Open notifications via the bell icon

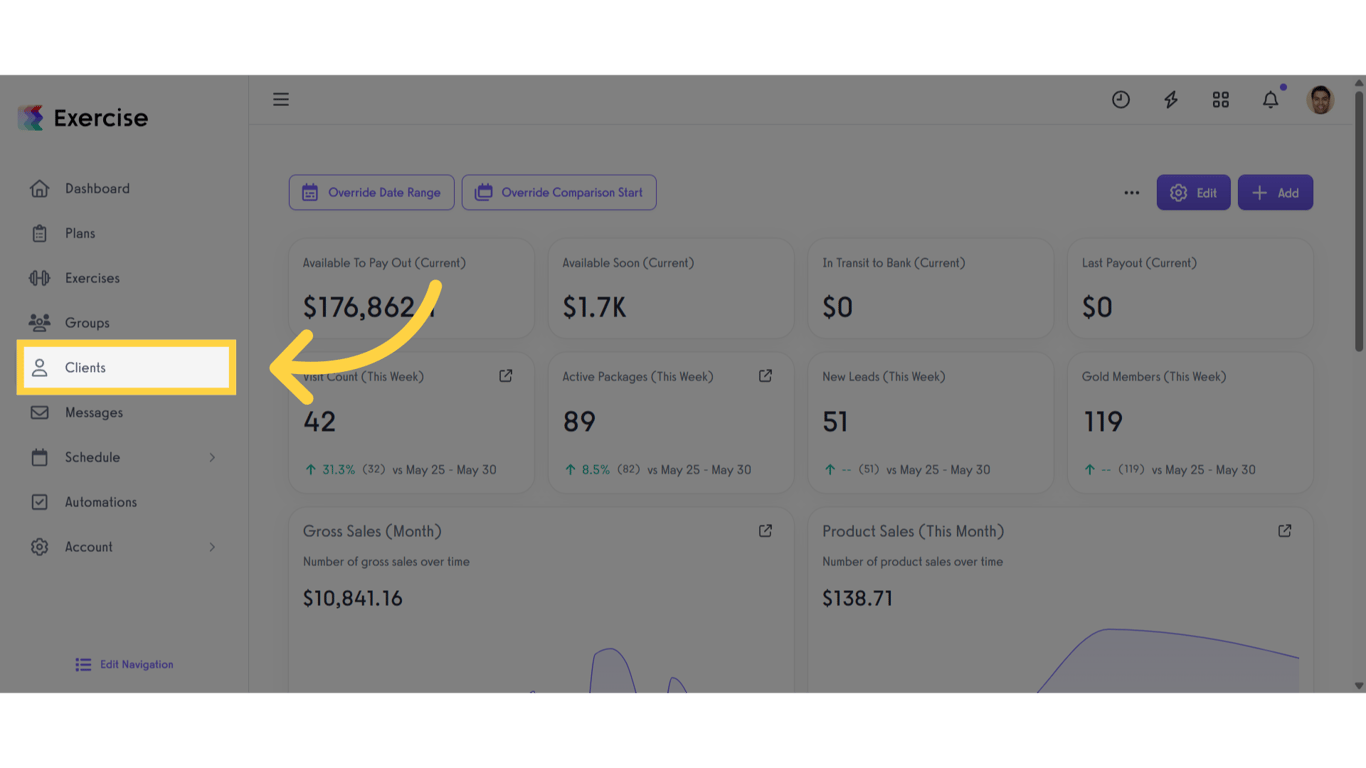pyautogui.click(x=1270, y=99)
